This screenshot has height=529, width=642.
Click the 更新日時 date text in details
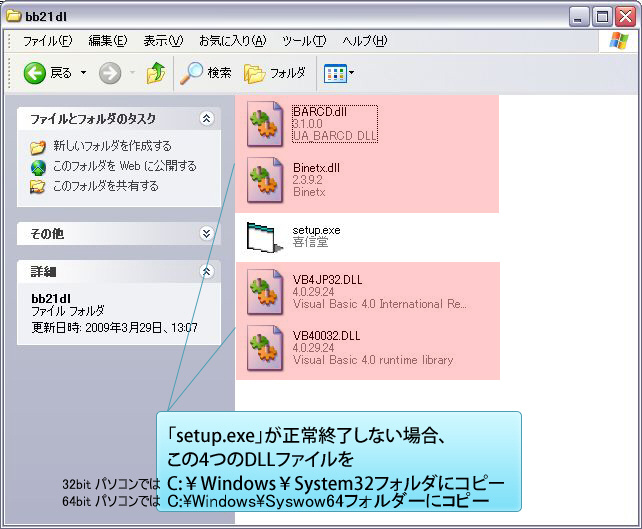click(114, 328)
